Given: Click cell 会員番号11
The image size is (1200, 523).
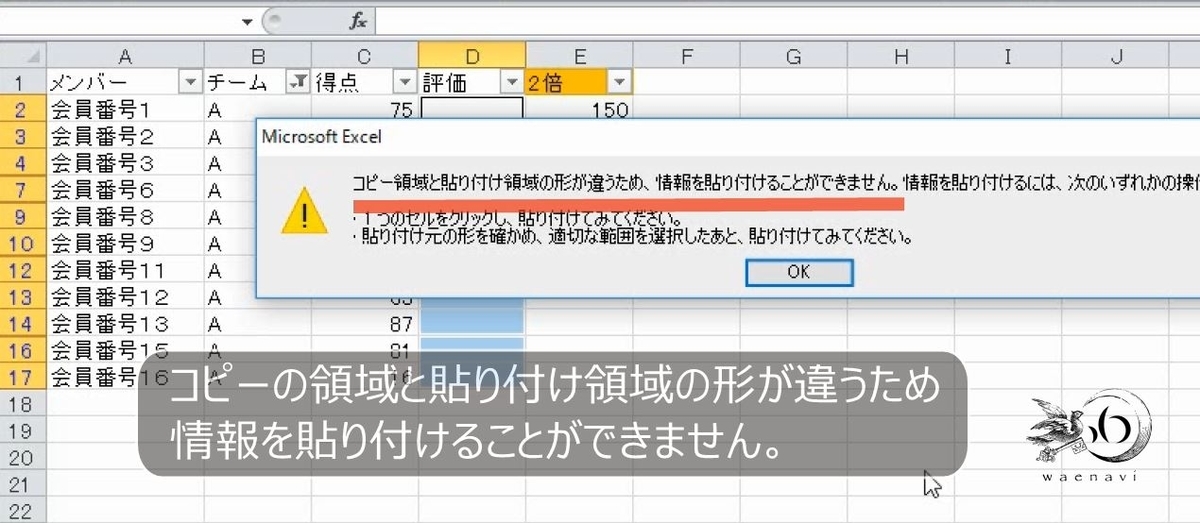Looking at the screenshot, I should [125, 270].
